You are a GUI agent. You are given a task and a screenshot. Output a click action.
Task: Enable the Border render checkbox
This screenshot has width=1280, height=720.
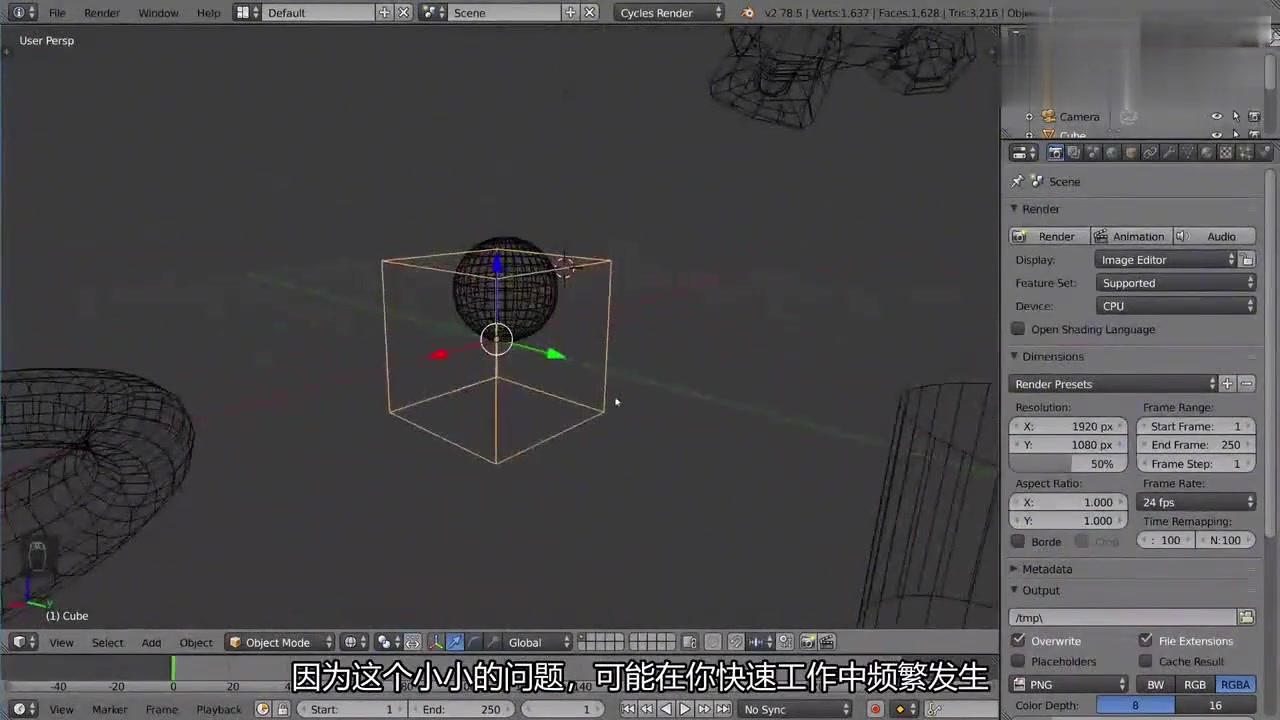(x=1018, y=541)
